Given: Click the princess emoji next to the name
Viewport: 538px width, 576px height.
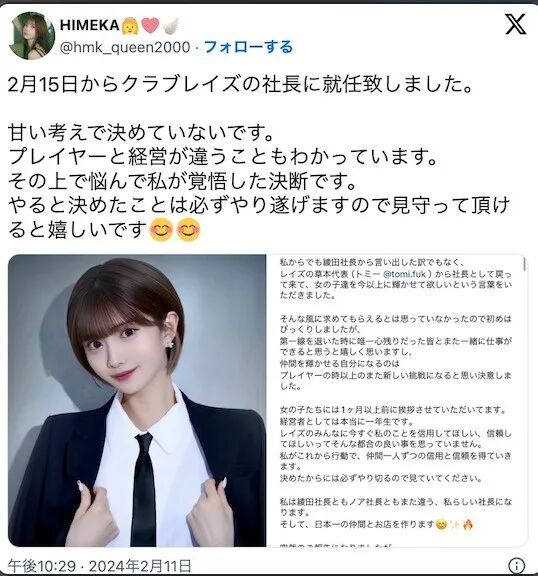Looking at the screenshot, I should 130,25.
